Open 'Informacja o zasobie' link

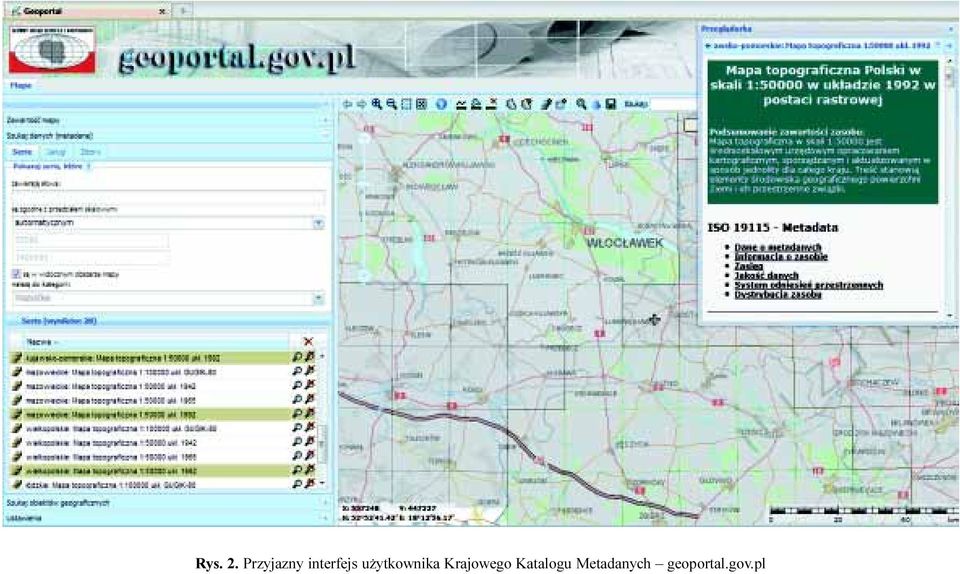tap(781, 256)
